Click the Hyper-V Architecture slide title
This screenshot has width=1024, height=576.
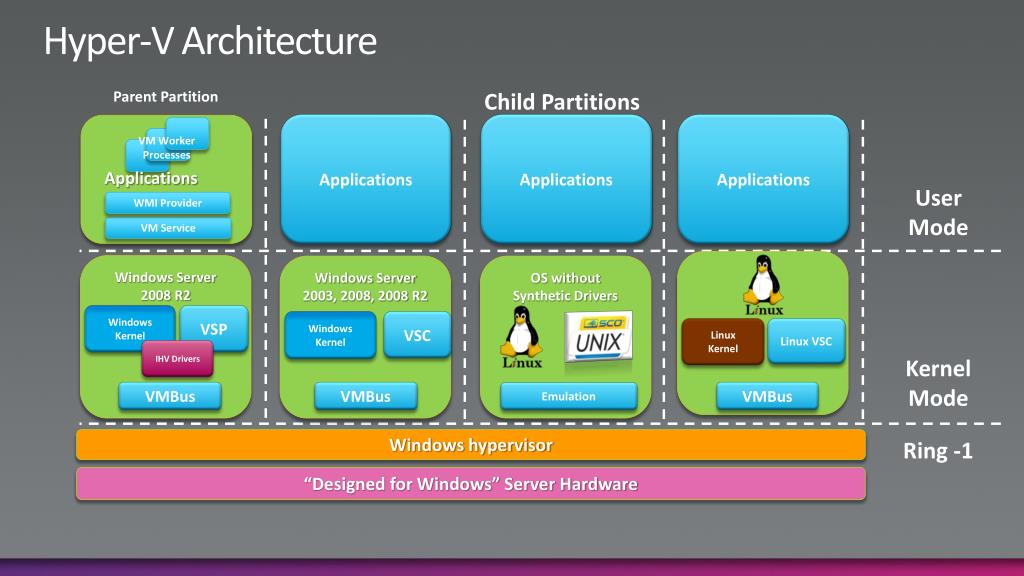[210, 40]
